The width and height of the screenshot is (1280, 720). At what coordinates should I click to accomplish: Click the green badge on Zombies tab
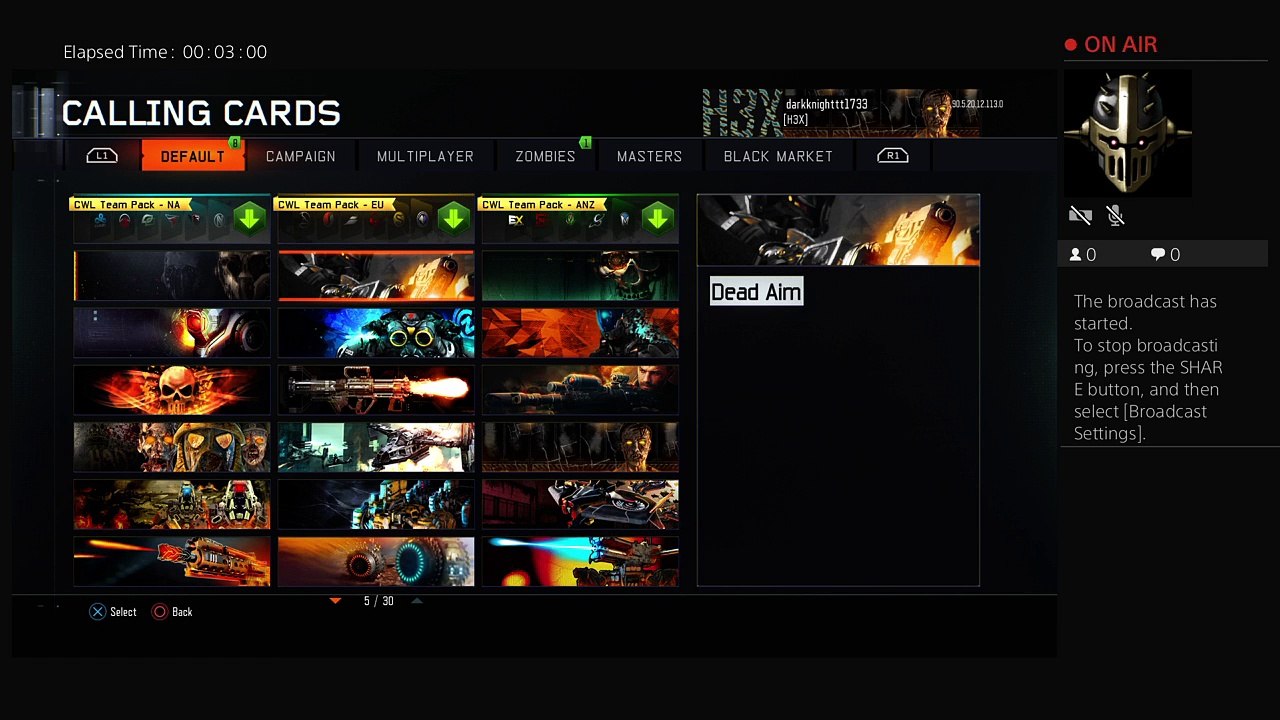[x=586, y=143]
